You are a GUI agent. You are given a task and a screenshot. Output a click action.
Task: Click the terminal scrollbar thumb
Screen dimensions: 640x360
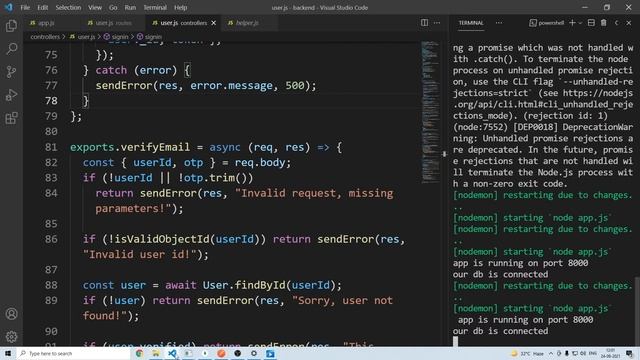click(637, 311)
